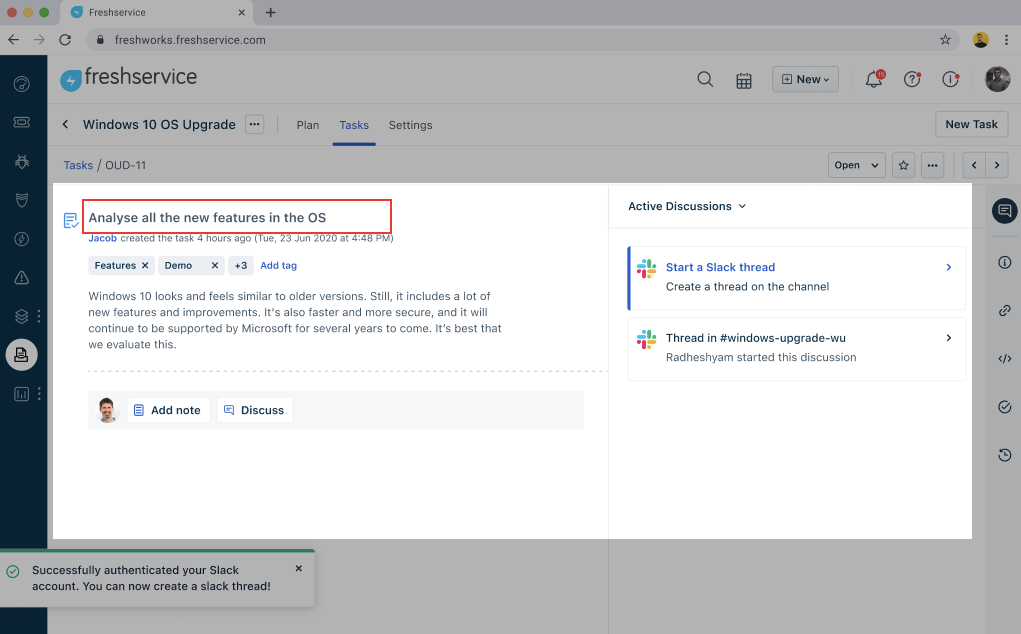Open the reports chart icon in sidebar
The width and height of the screenshot is (1021, 634).
point(21,394)
